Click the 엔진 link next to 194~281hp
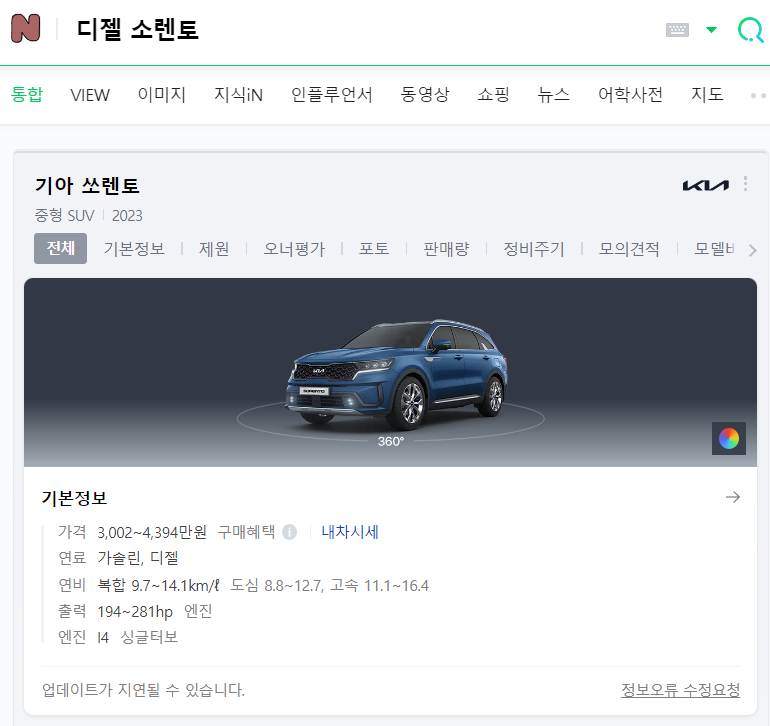This screenshot has width=770, height=726. tap(198, 611)
